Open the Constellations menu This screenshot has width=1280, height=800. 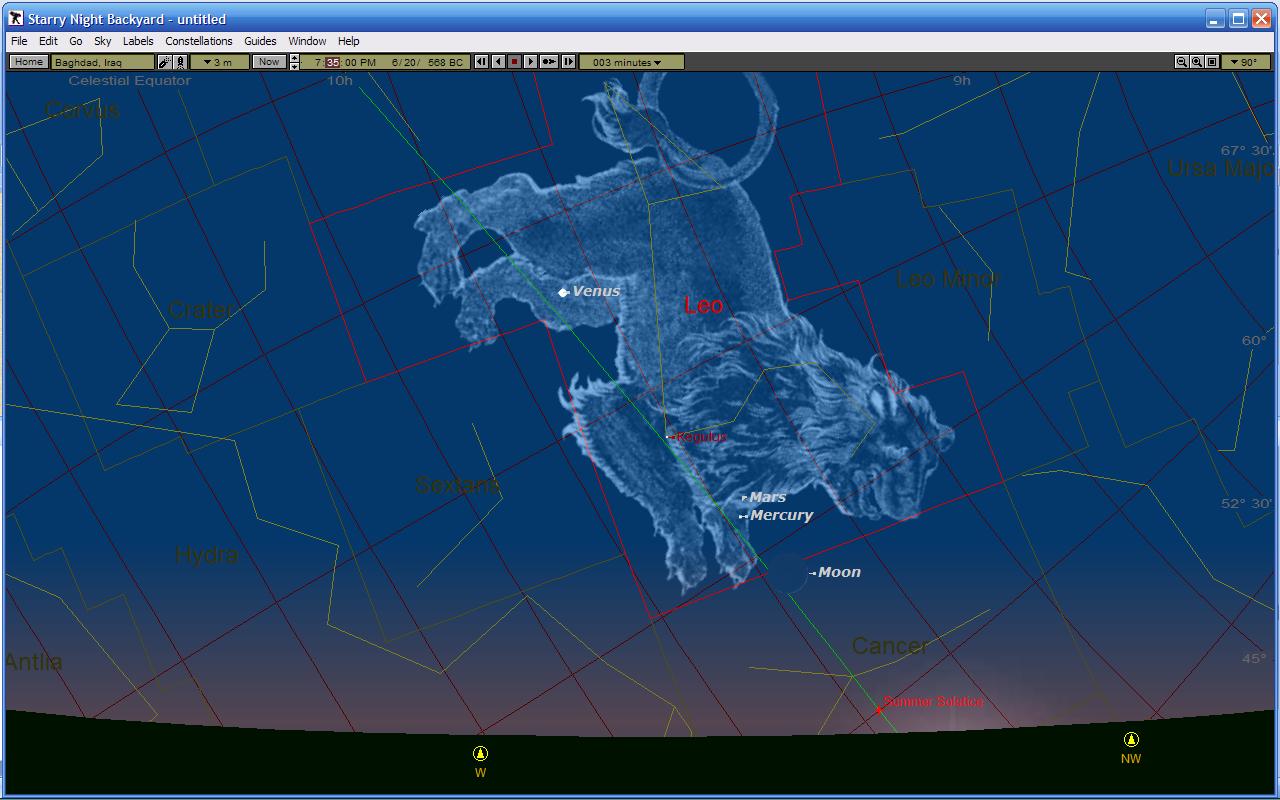click(199, 41)
